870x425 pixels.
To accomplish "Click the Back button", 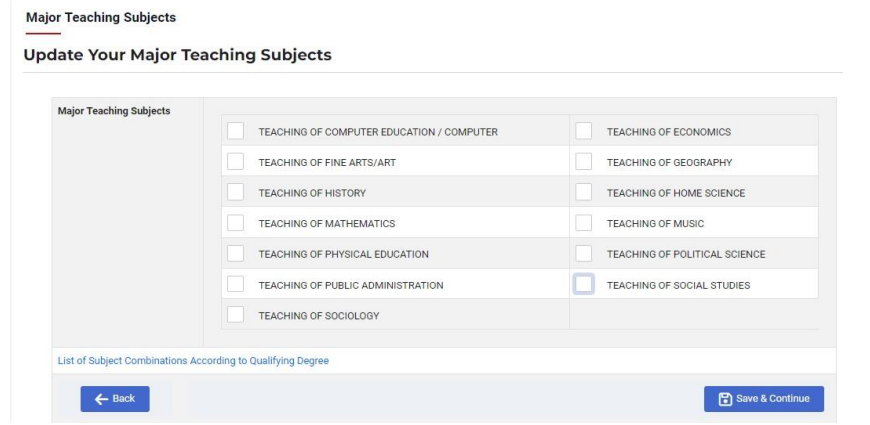I will tap(115, 399).
